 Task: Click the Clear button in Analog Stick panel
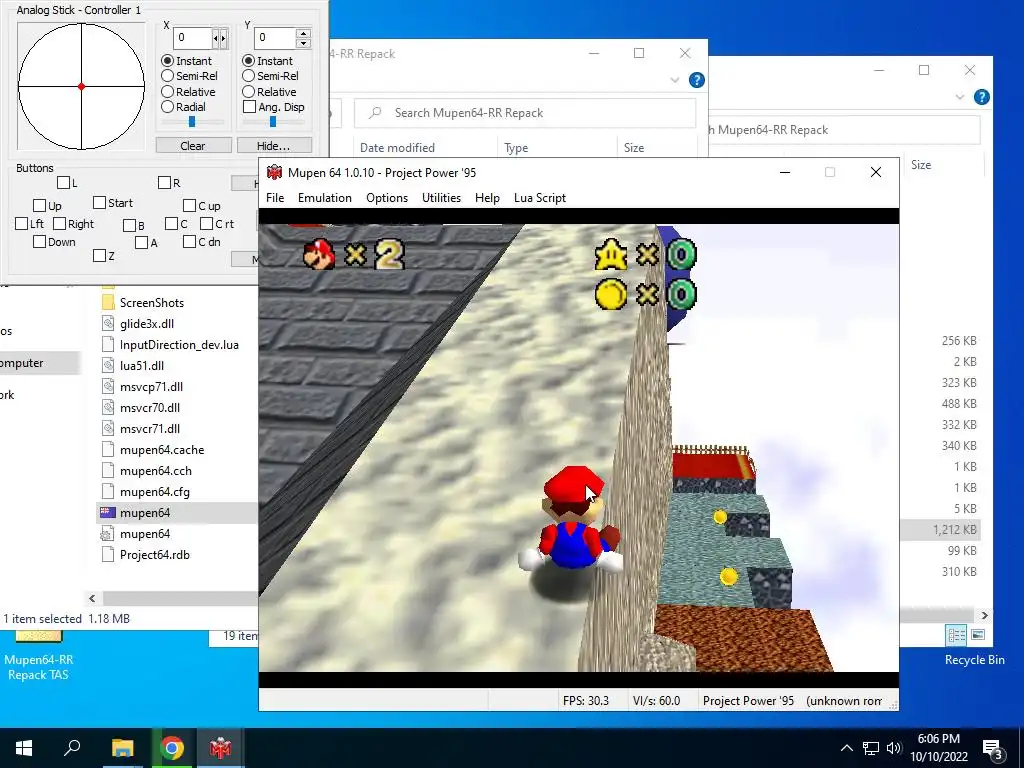[193, 146]
